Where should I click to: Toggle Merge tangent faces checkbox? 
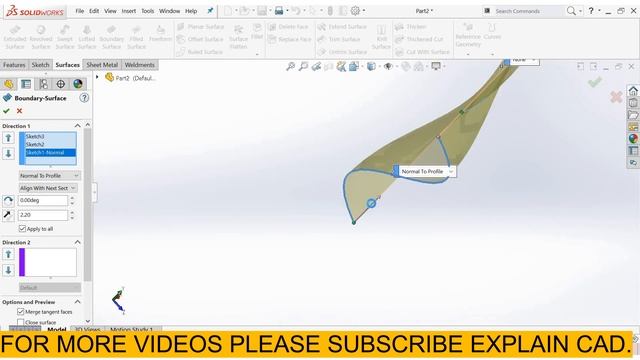click(20, 312)
